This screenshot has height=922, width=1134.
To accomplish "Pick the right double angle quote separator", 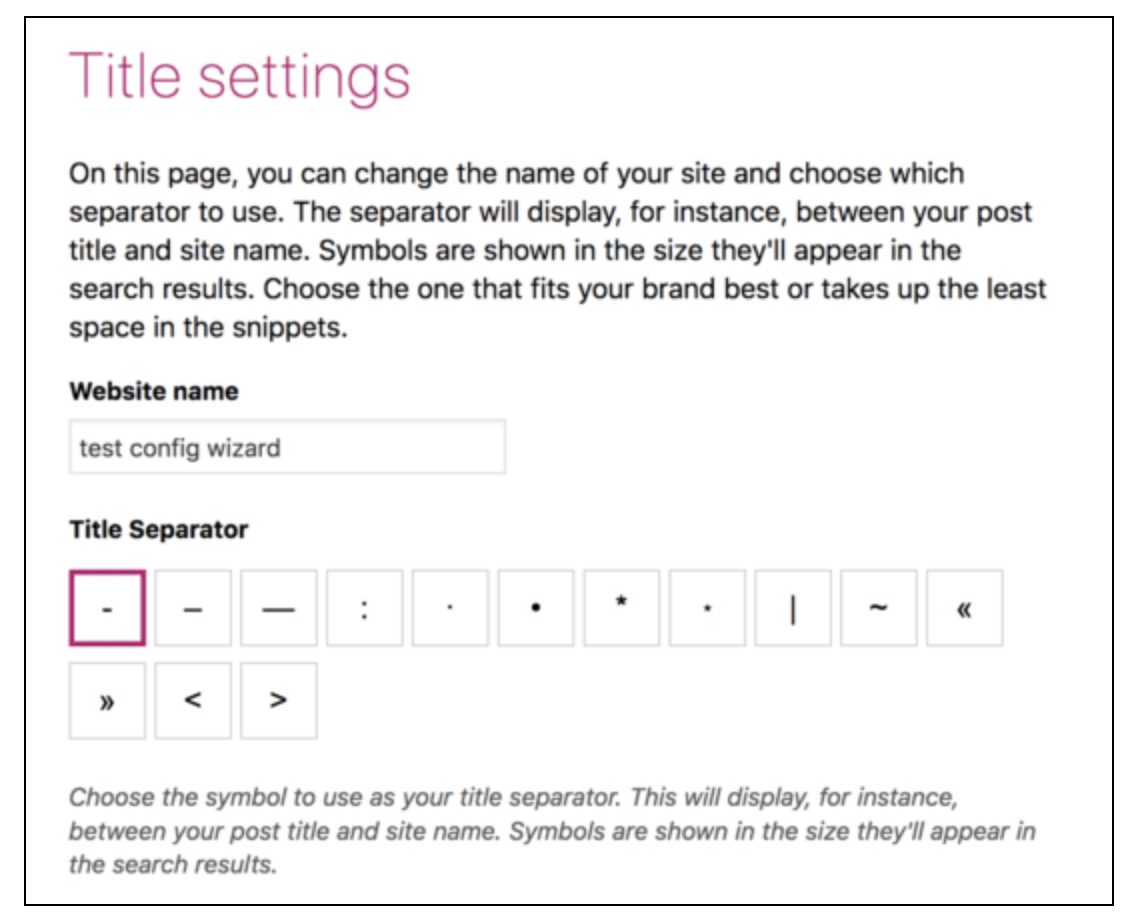I will (x=107, y=700).
